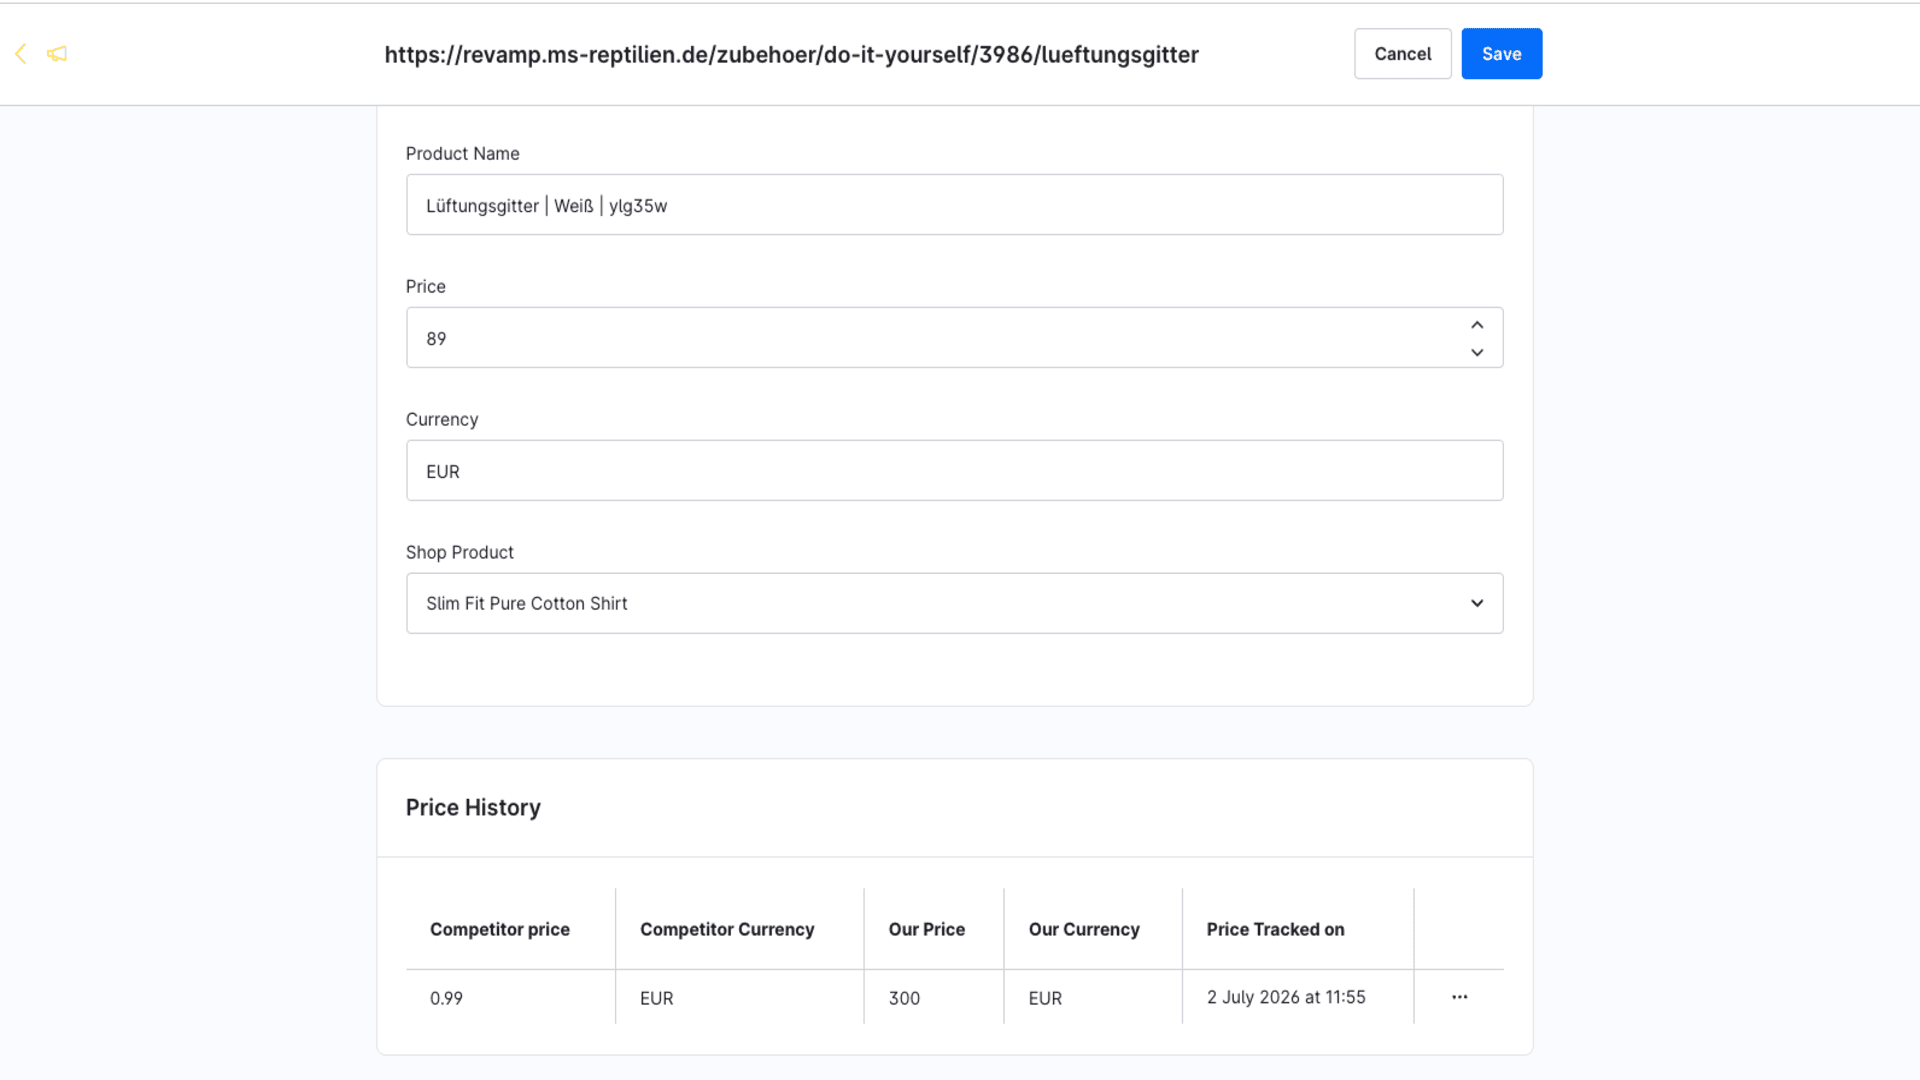
Task: Save the competitor product changes
Action: (1501, 54)
